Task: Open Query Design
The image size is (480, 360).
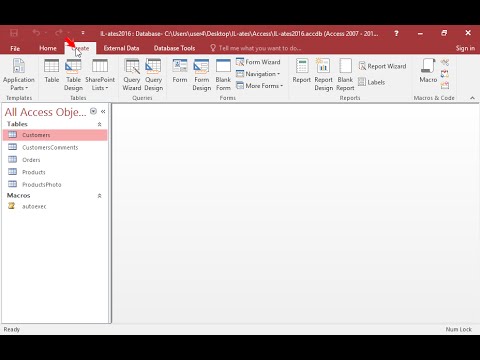Action: pos(154,75)
